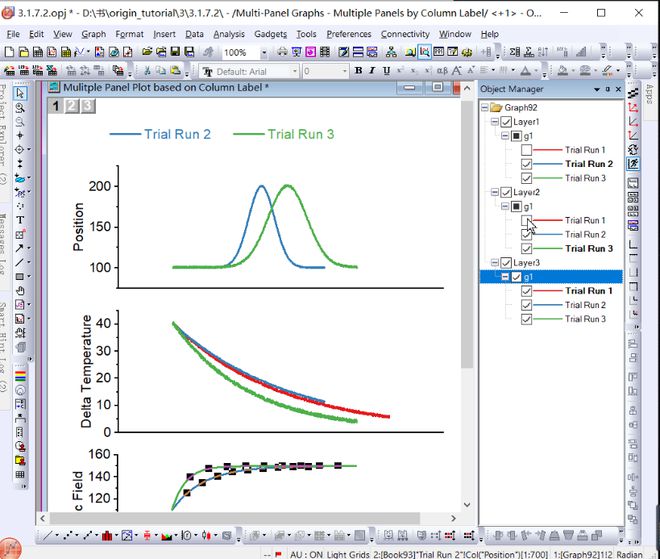
Task: Open the Format menu
Action: (x=129, y=34)
